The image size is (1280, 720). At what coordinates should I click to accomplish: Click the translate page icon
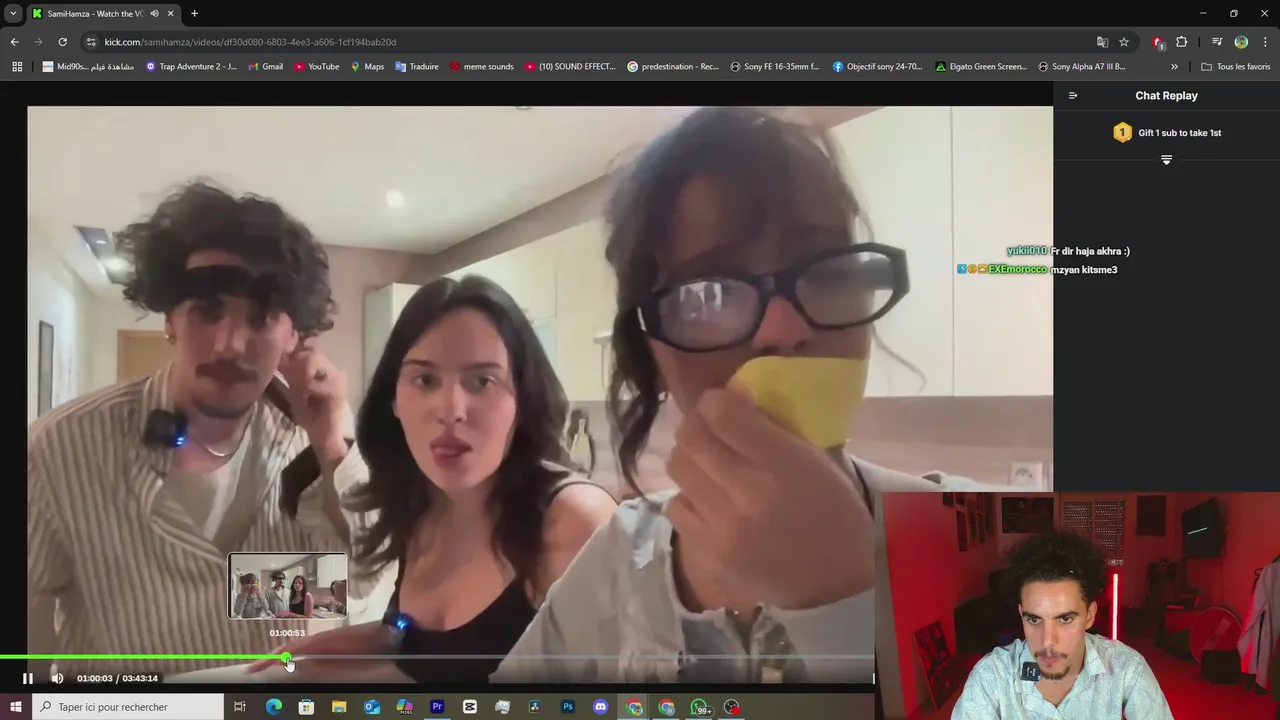point(1102,42)
